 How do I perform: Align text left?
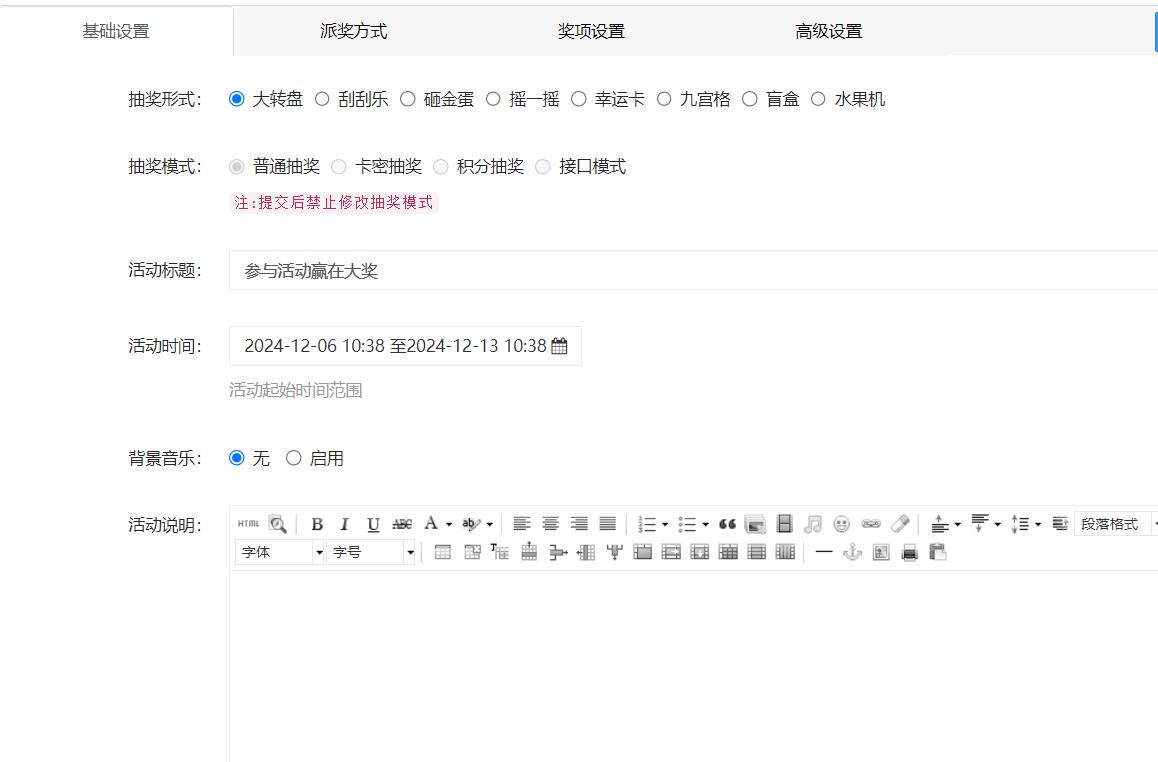(x=521, y=524)
